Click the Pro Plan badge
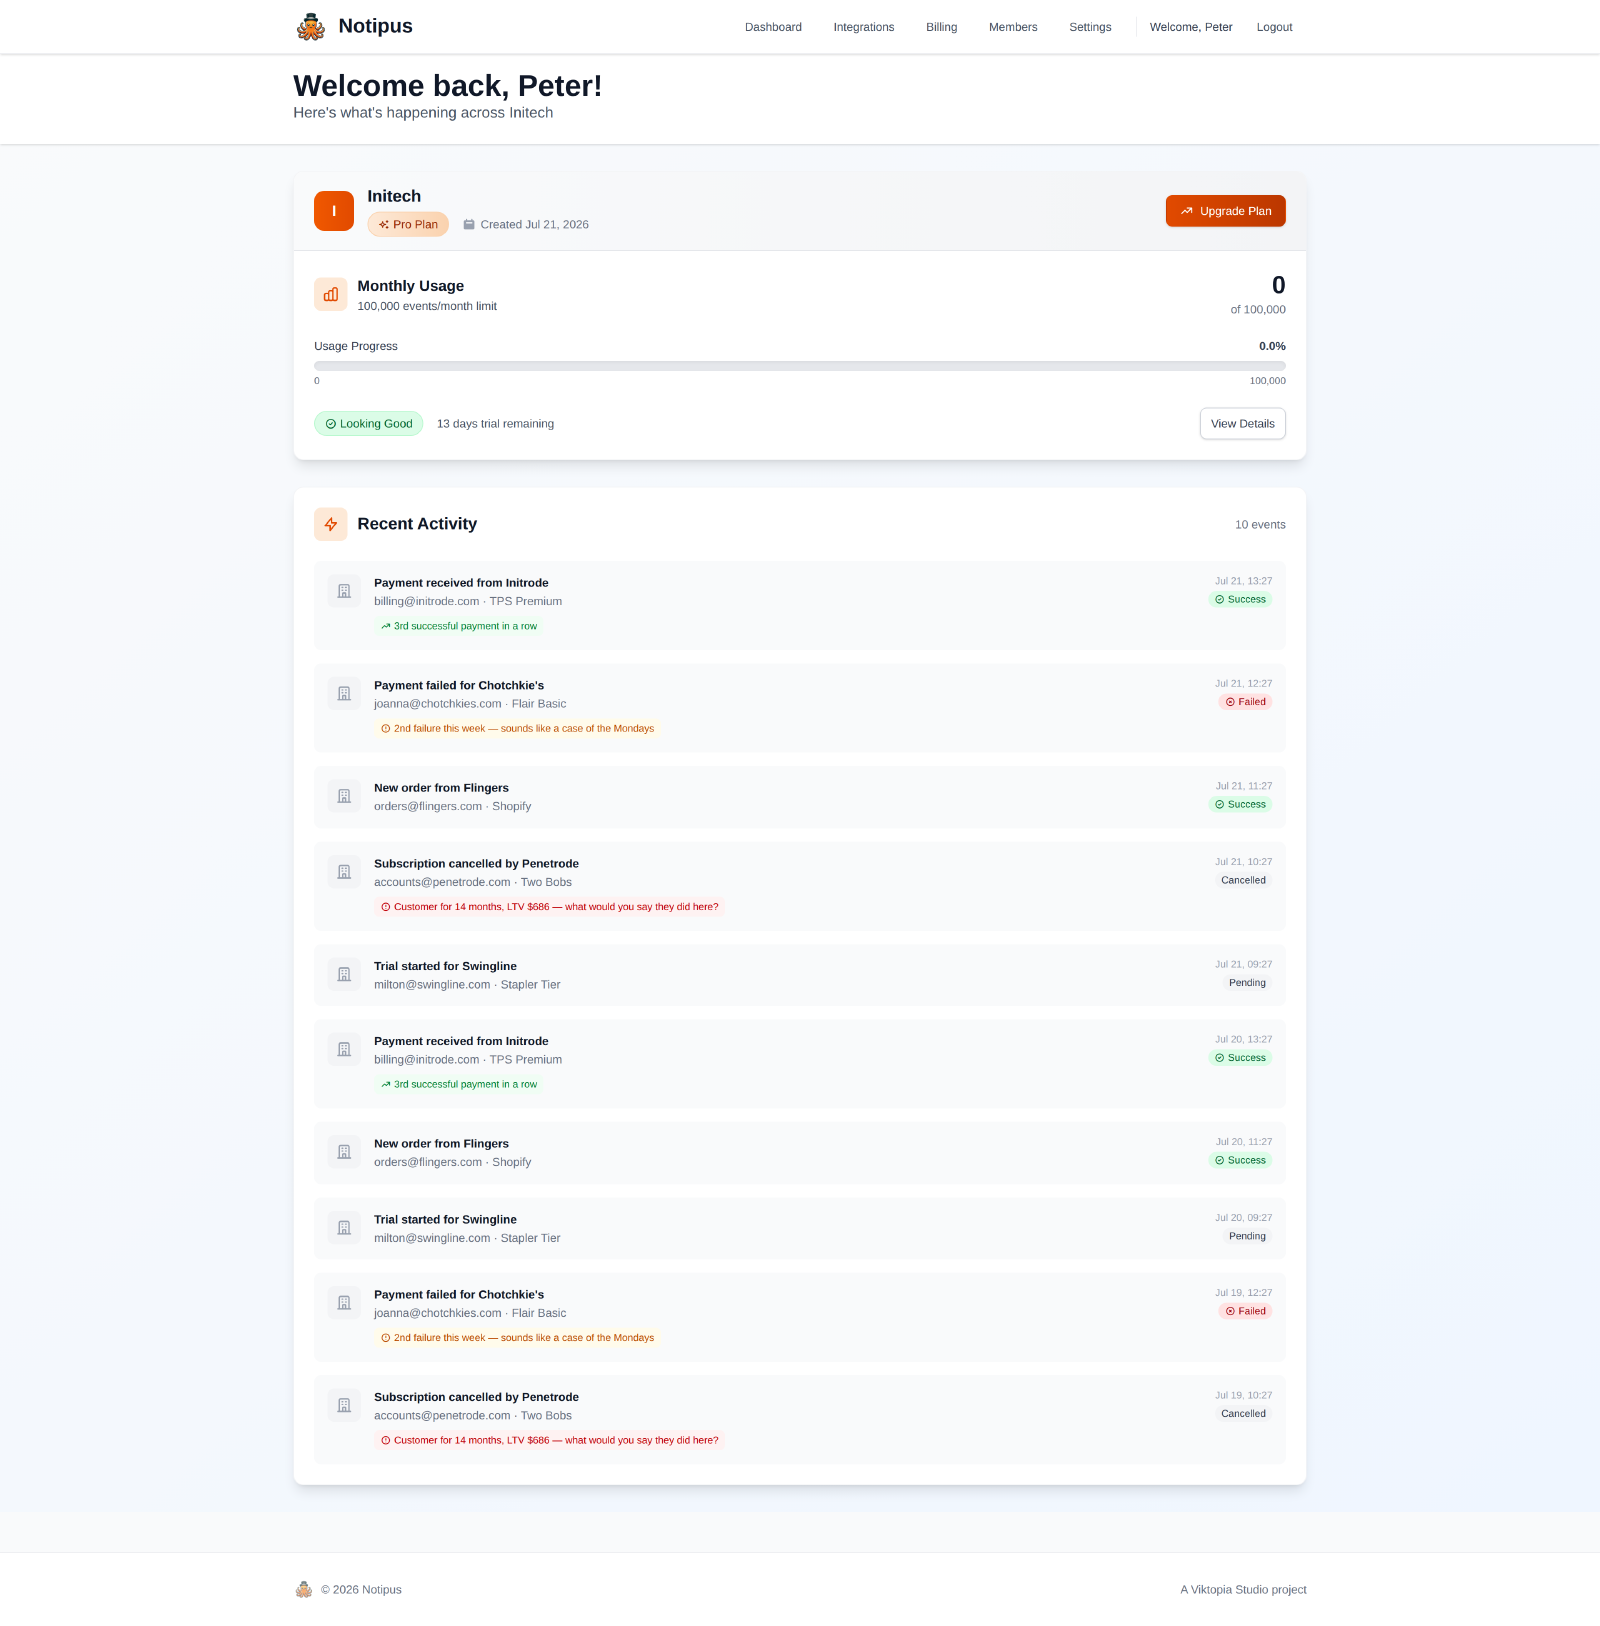1600x1626 pixels. 408,225
